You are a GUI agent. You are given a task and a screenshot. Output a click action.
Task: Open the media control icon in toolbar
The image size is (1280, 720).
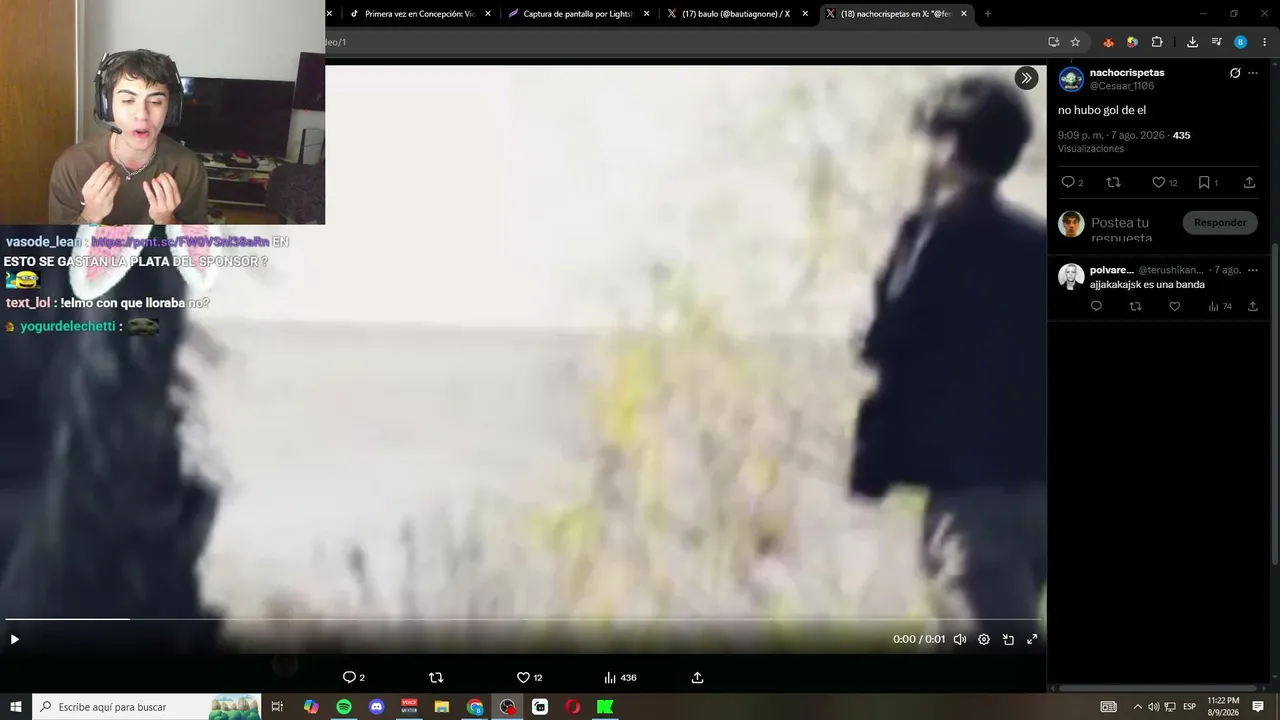click(1216, 42)
